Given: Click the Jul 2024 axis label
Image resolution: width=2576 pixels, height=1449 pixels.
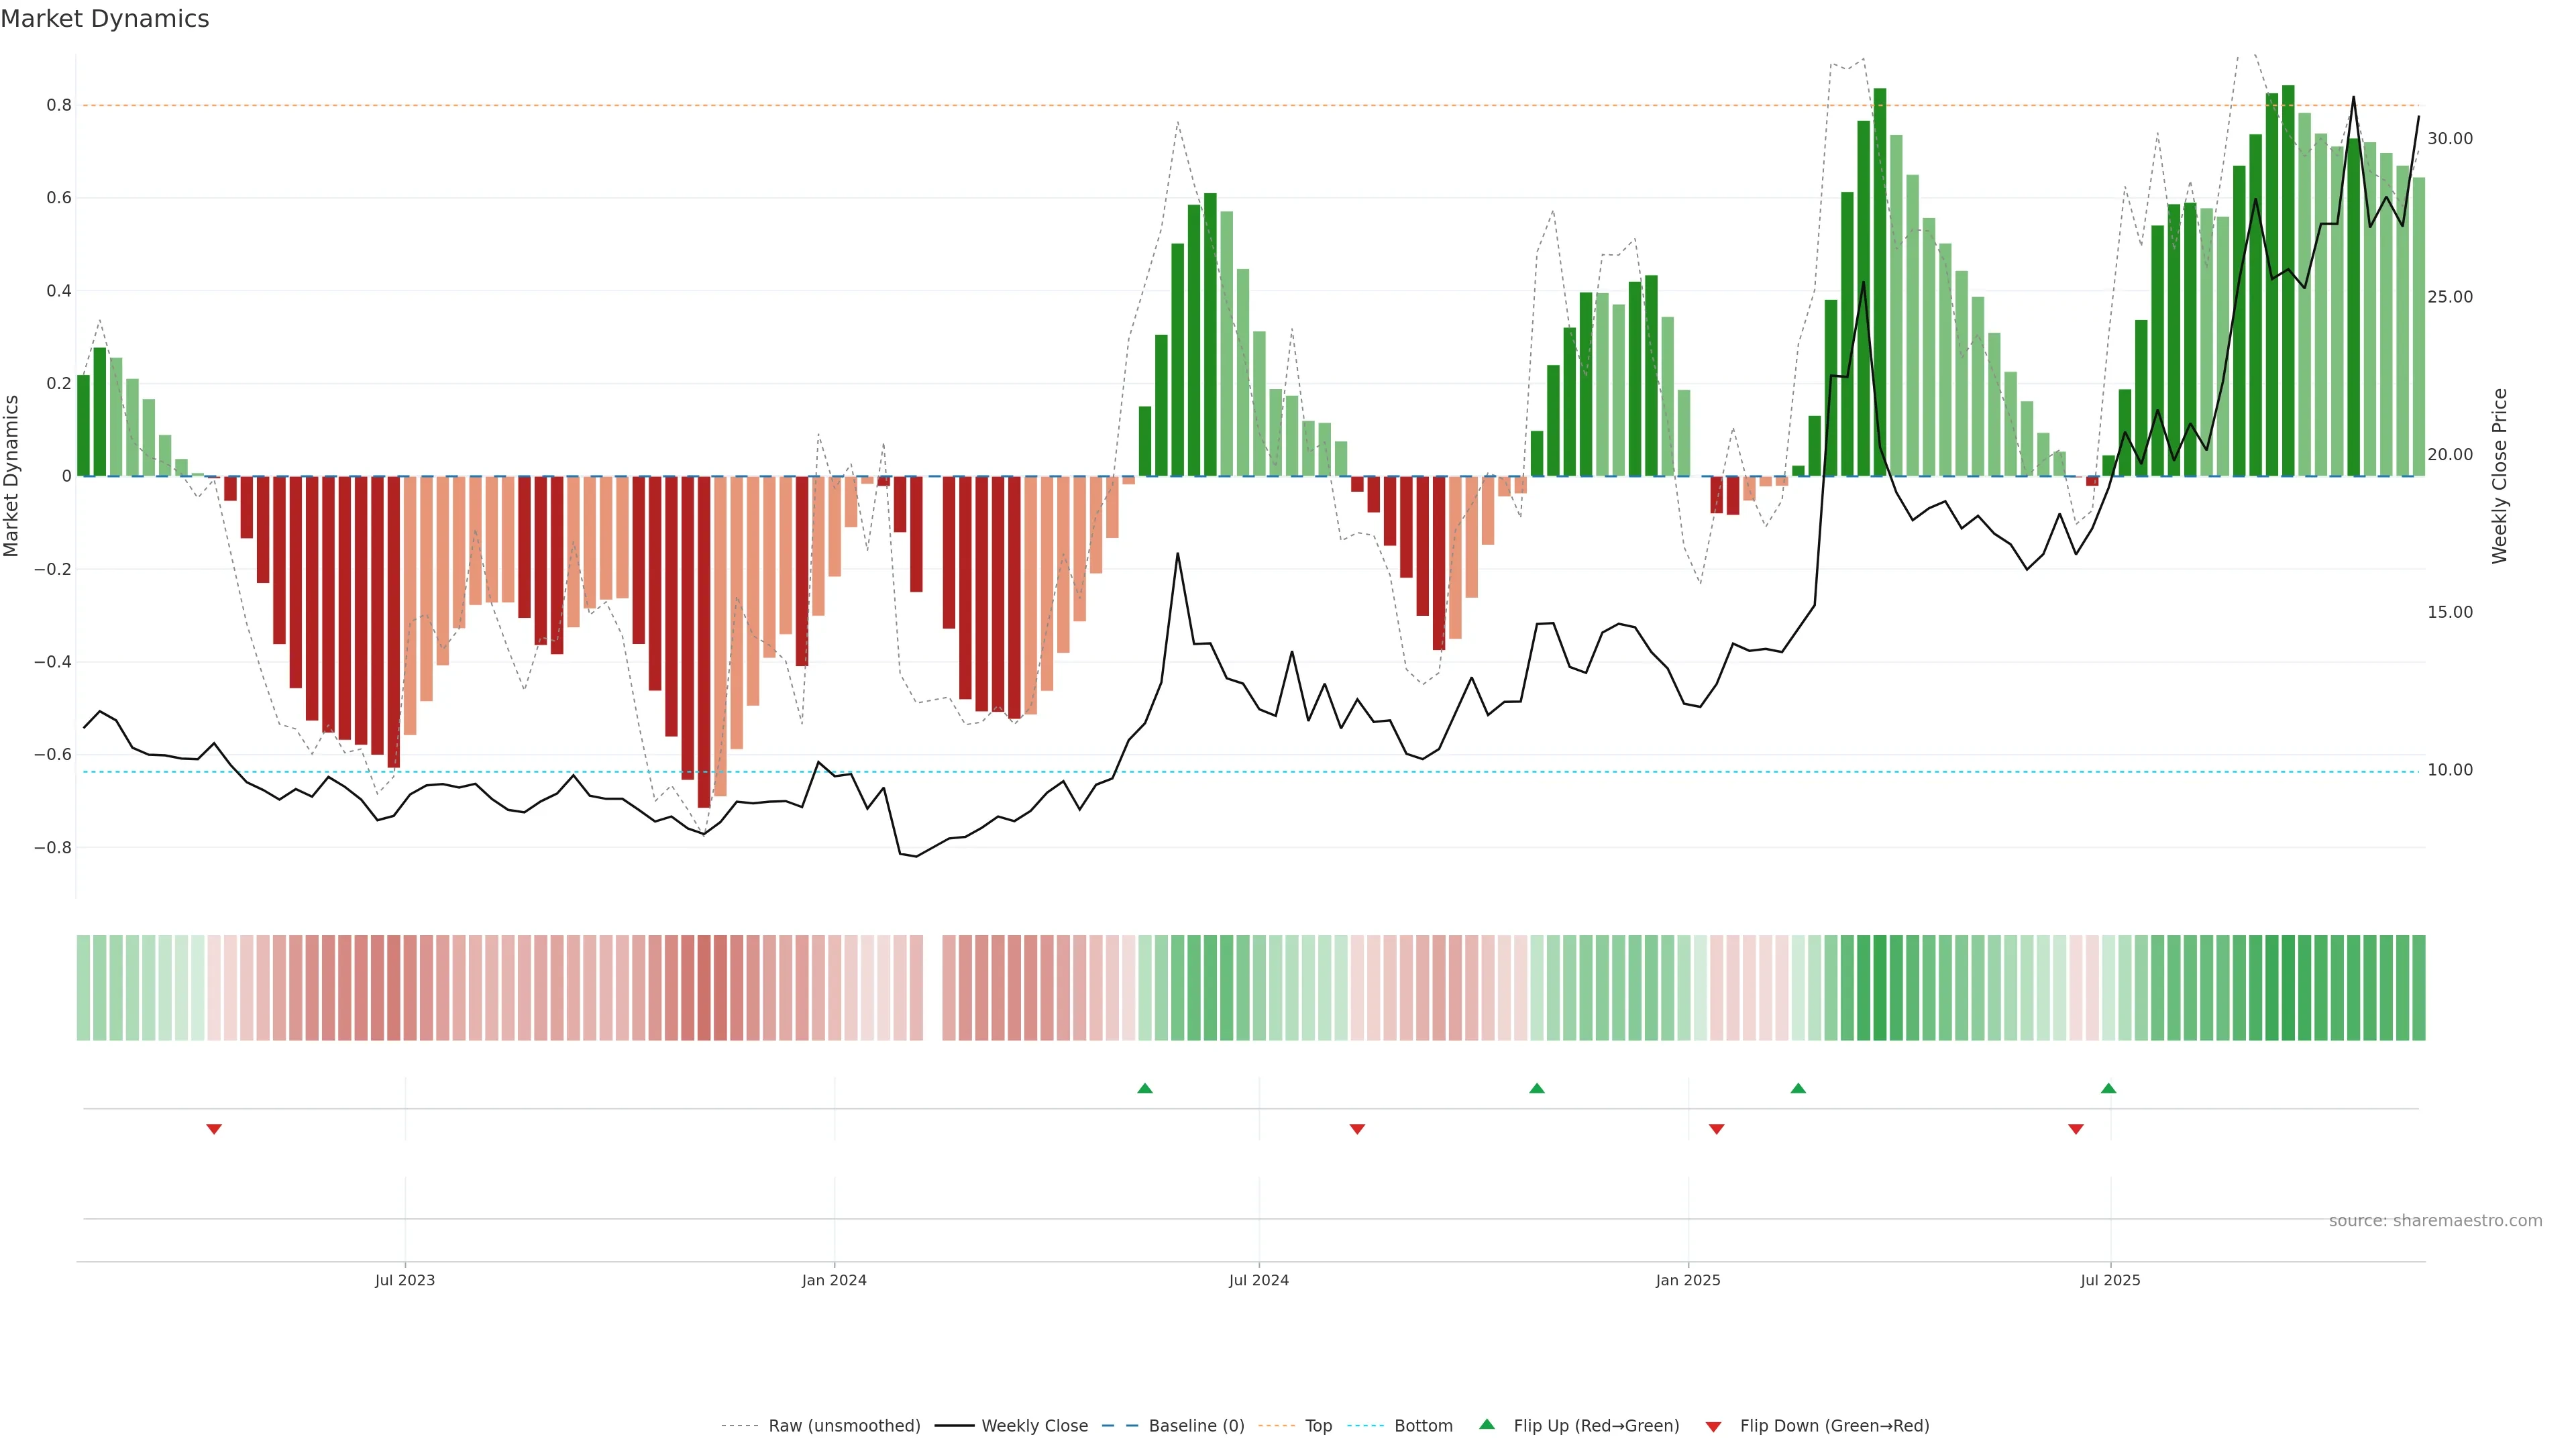Looking at the screenshot, I should click(x=1258, y=1280).
